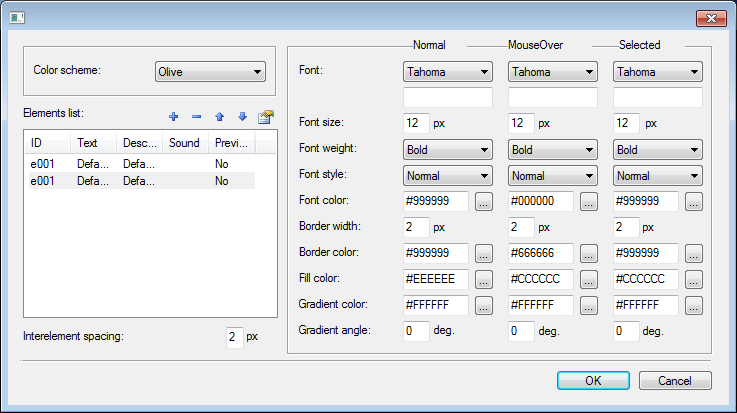The image size is (737, 413).
Task: Click the OK button
Action: tap(593, 380)
